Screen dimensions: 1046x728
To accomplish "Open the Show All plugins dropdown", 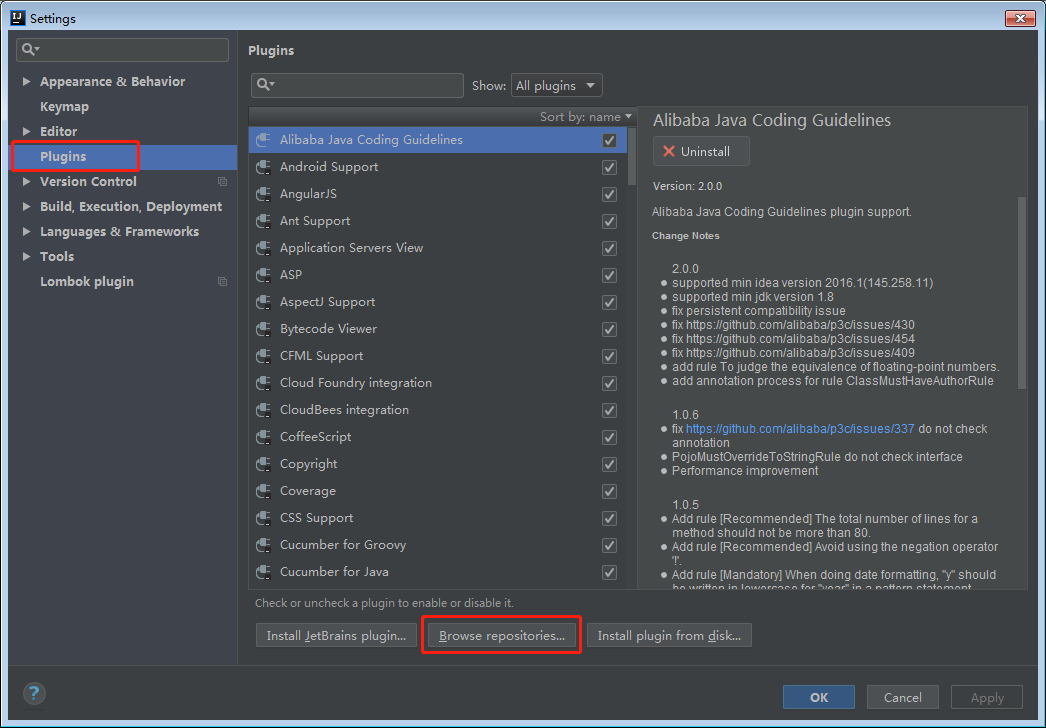I will click(x=556, y=85).
